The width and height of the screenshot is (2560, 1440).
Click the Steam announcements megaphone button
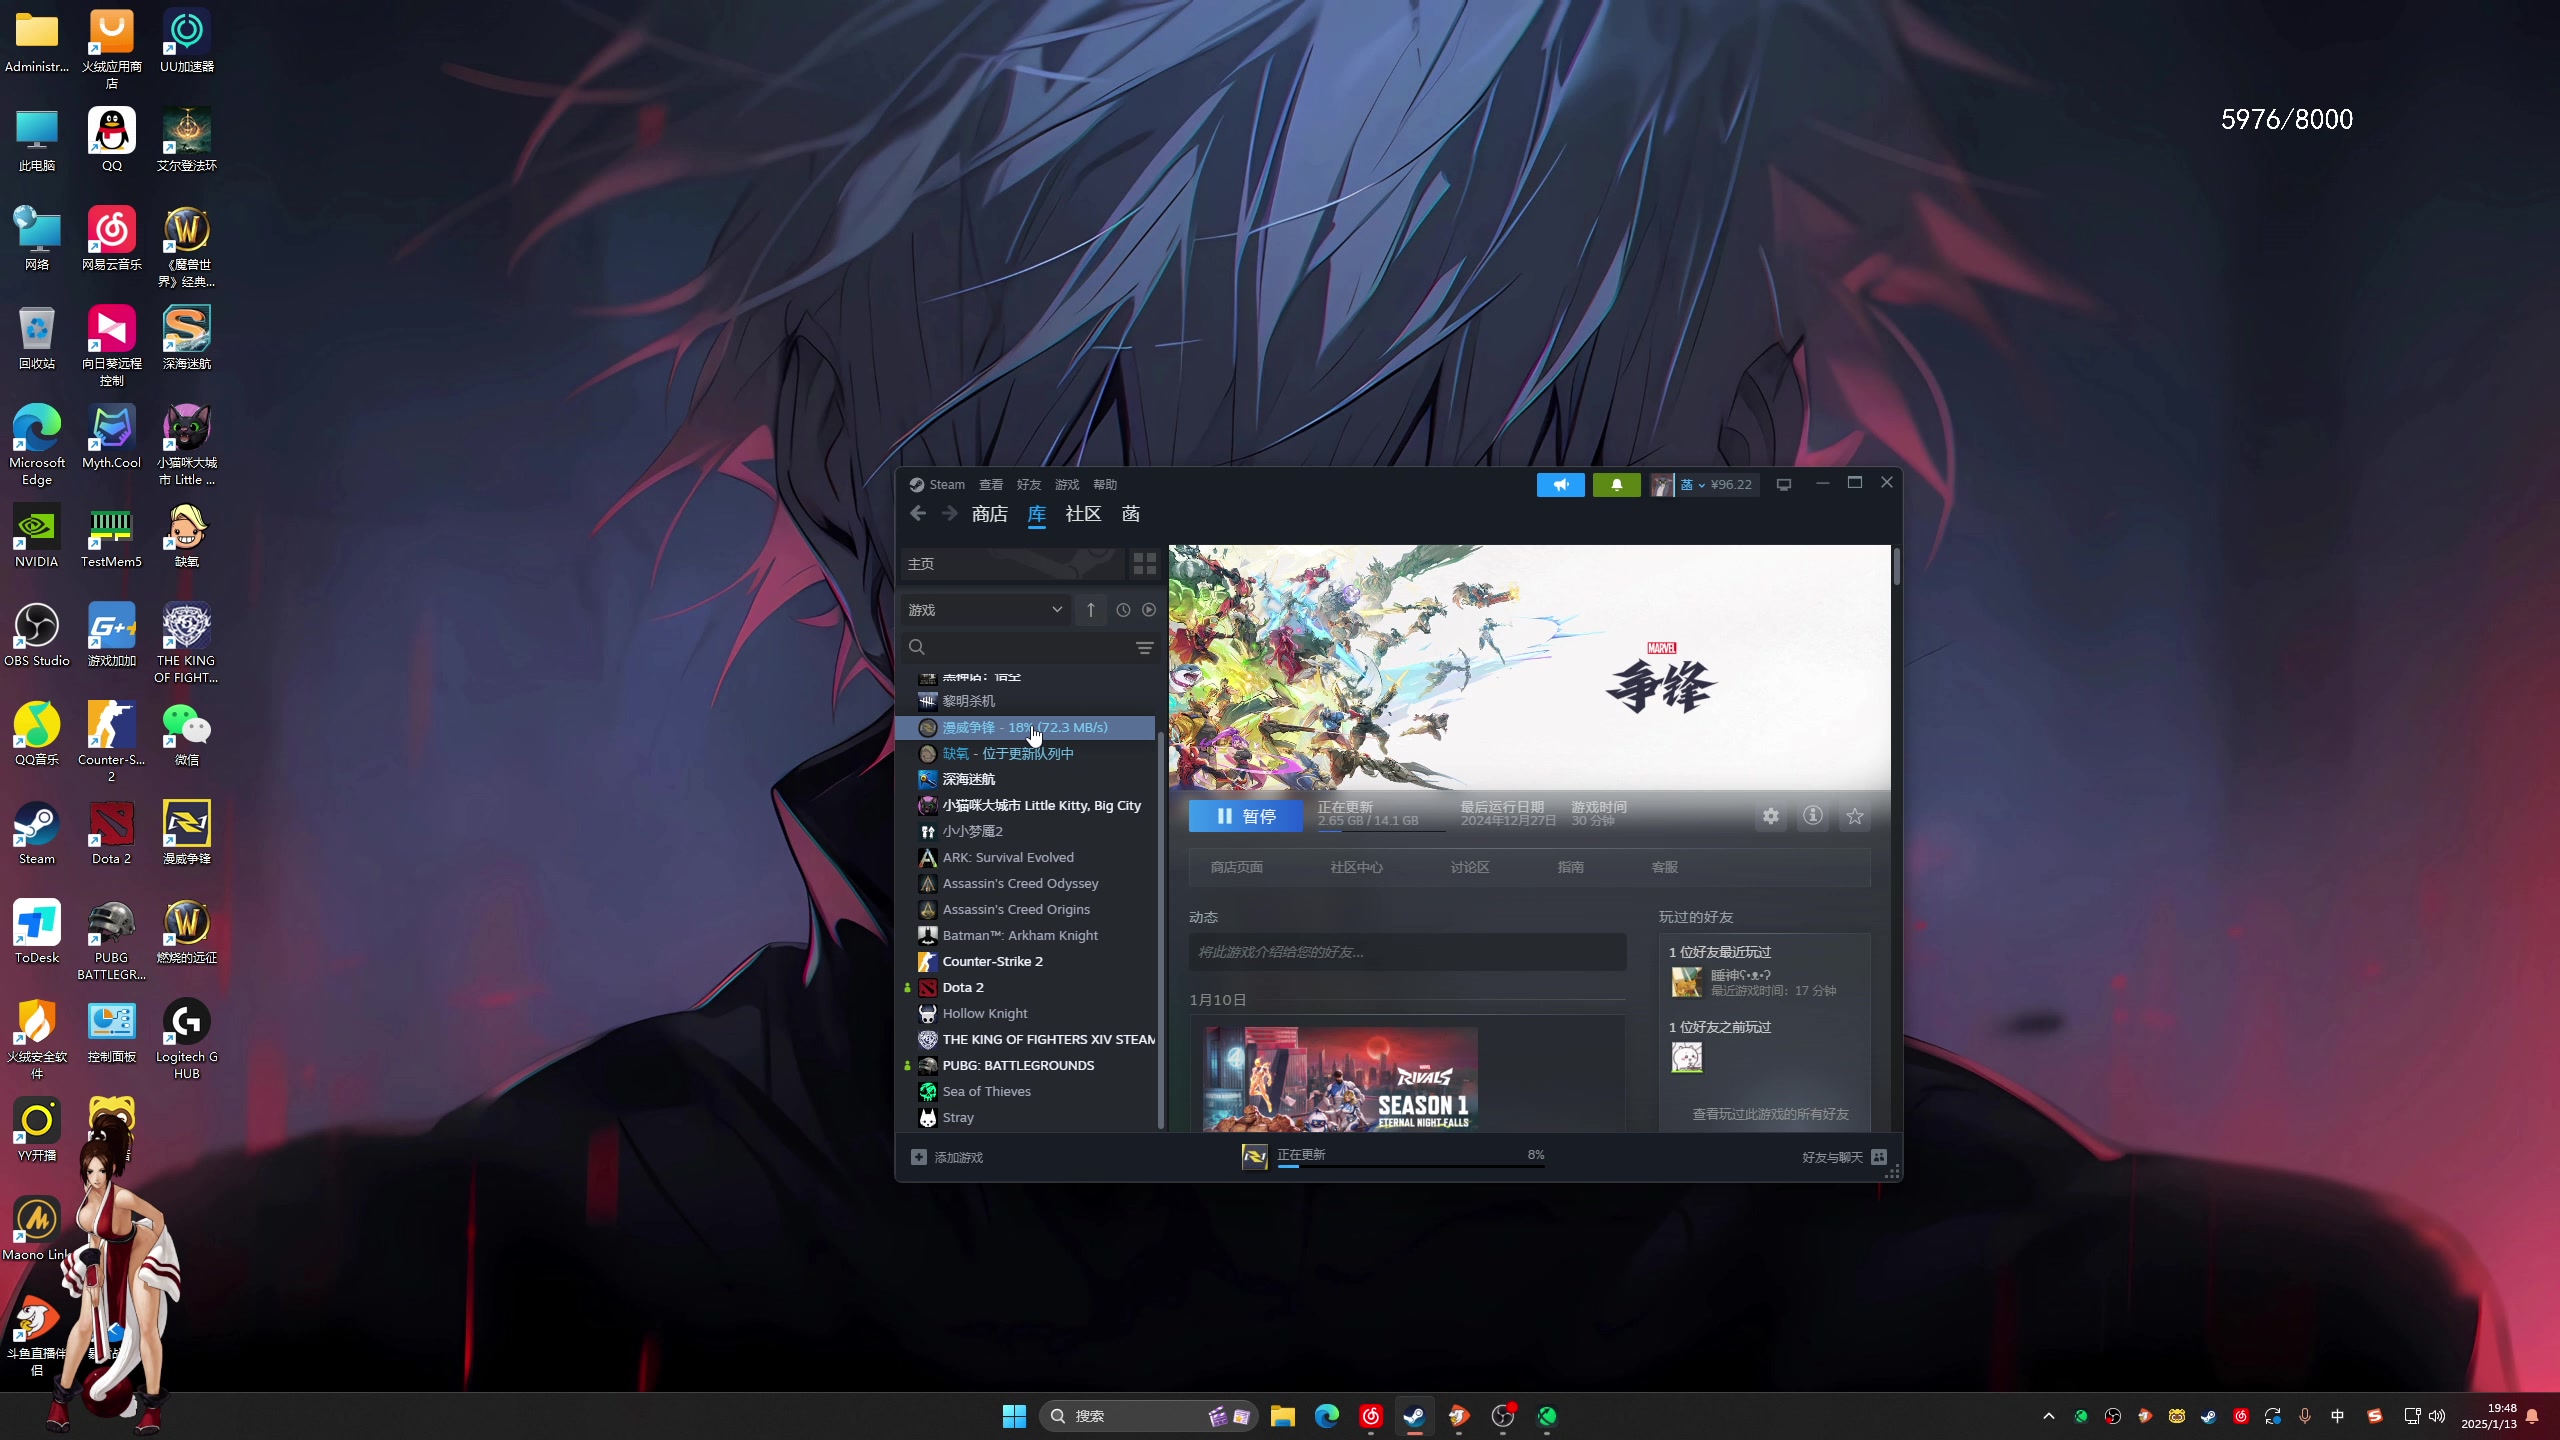(1560, 485)
